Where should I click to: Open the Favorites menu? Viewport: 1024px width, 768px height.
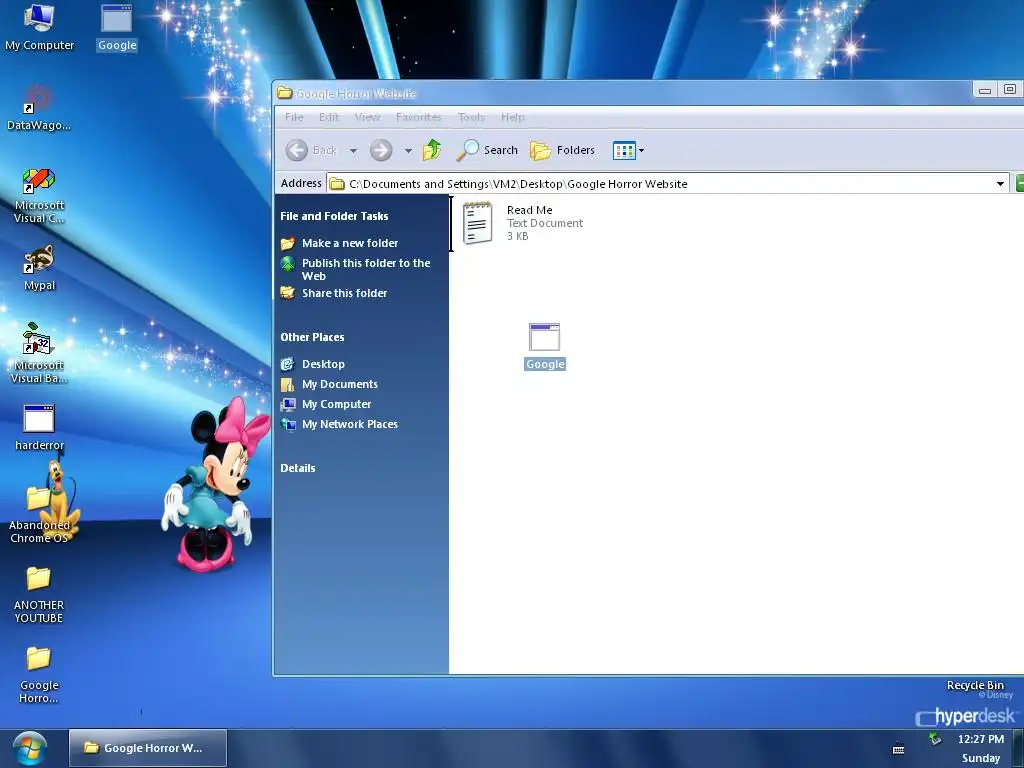click(x=419, y=117)
